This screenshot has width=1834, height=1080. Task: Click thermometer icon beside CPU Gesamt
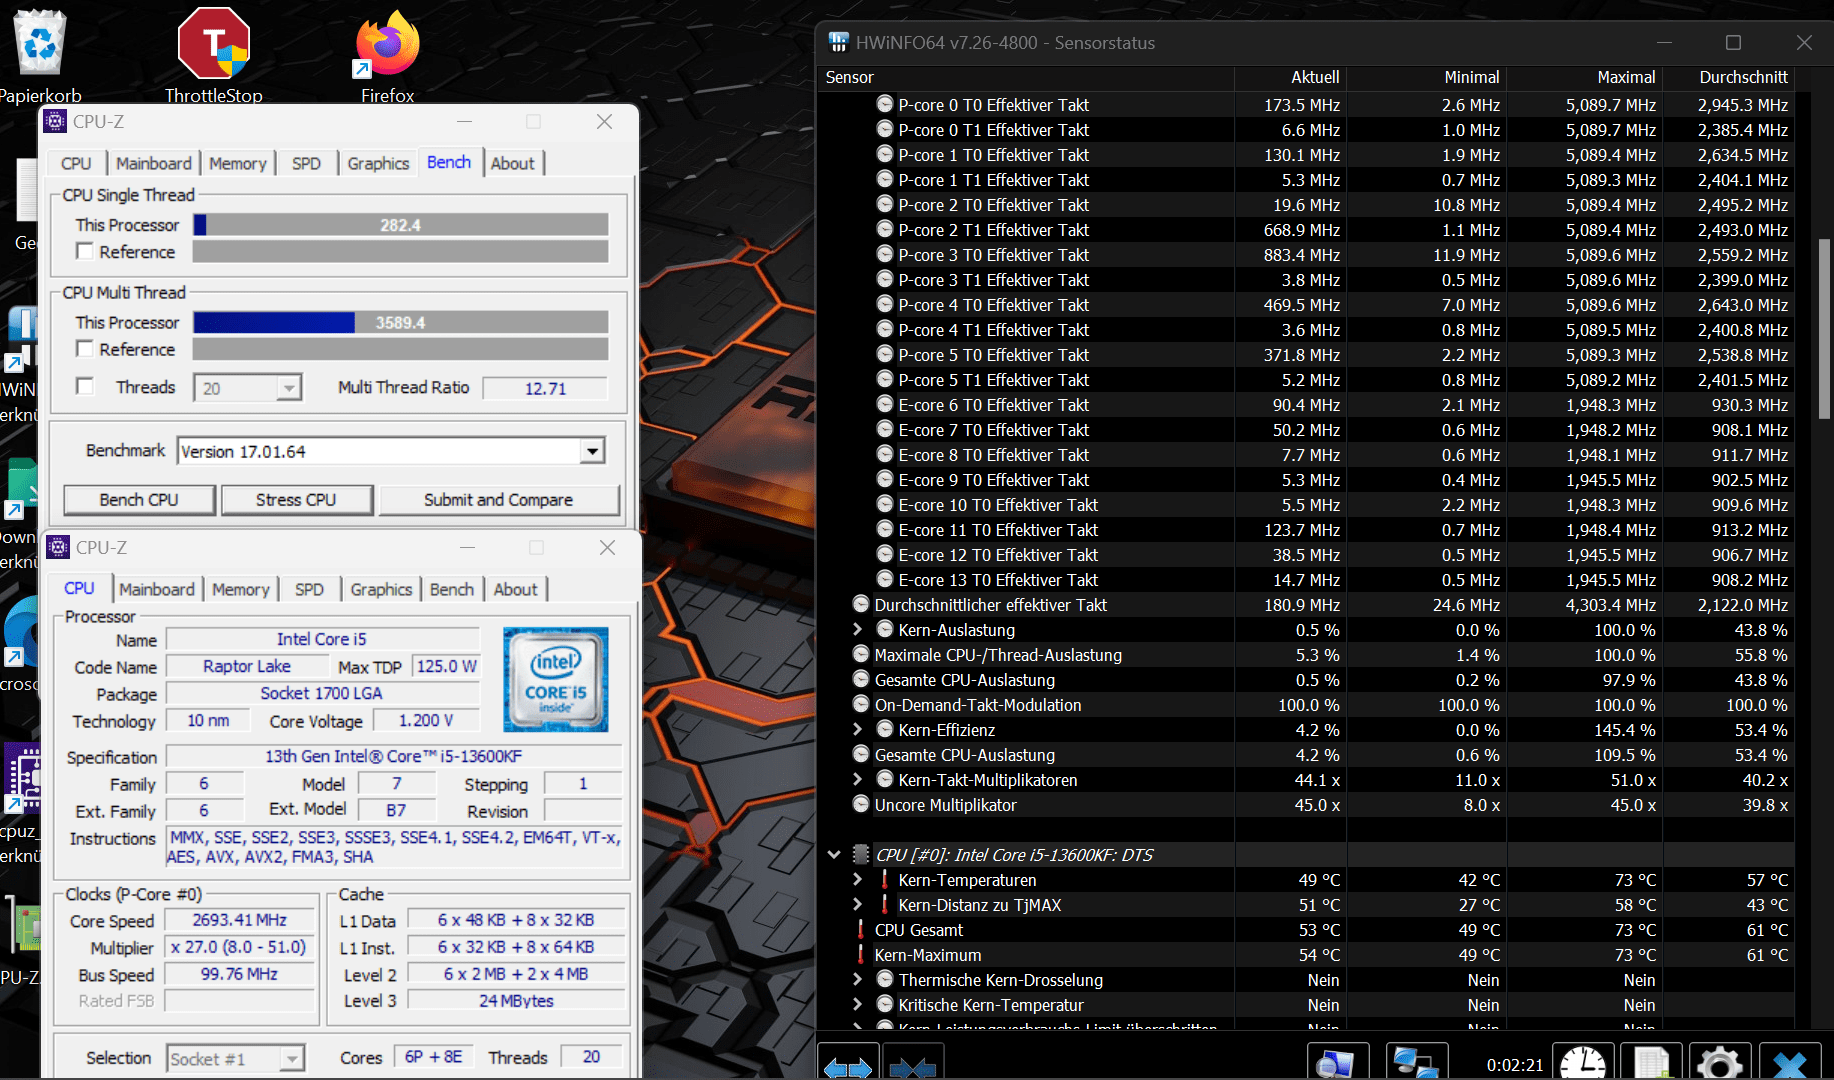(861, 929)
